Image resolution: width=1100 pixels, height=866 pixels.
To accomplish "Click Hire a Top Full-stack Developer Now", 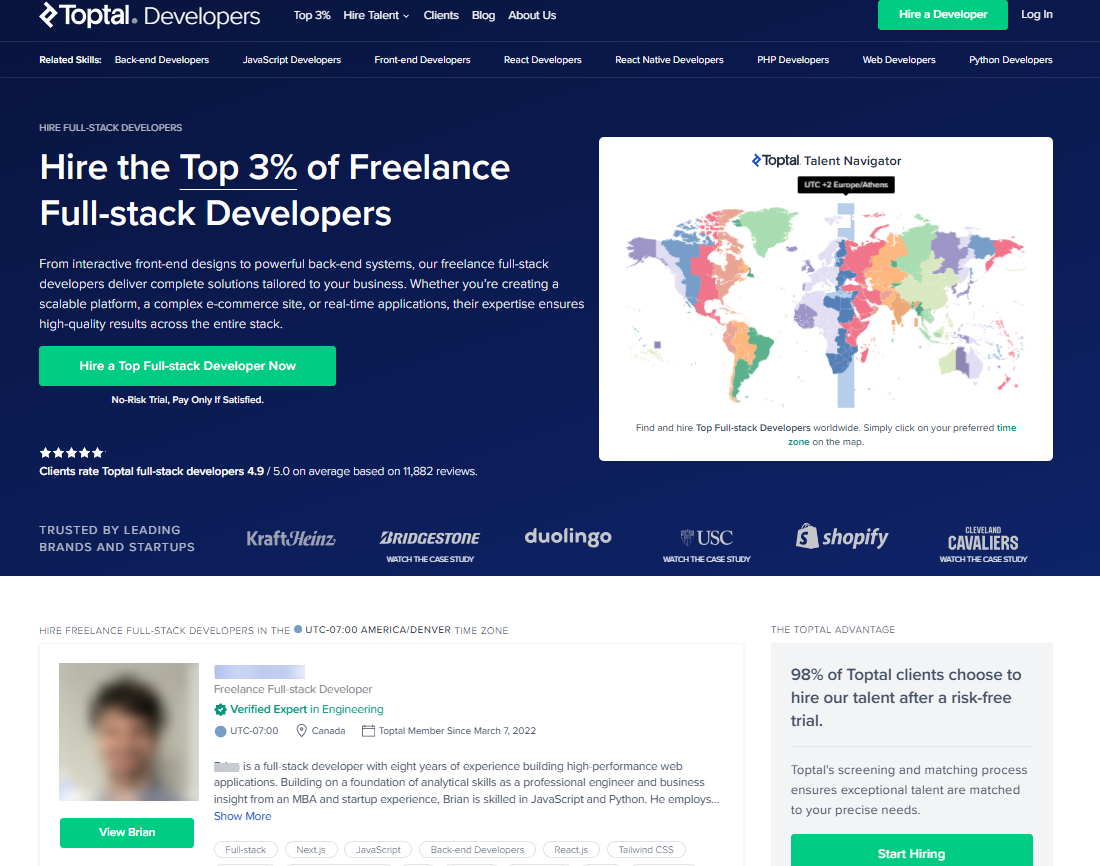I will 187,366.
